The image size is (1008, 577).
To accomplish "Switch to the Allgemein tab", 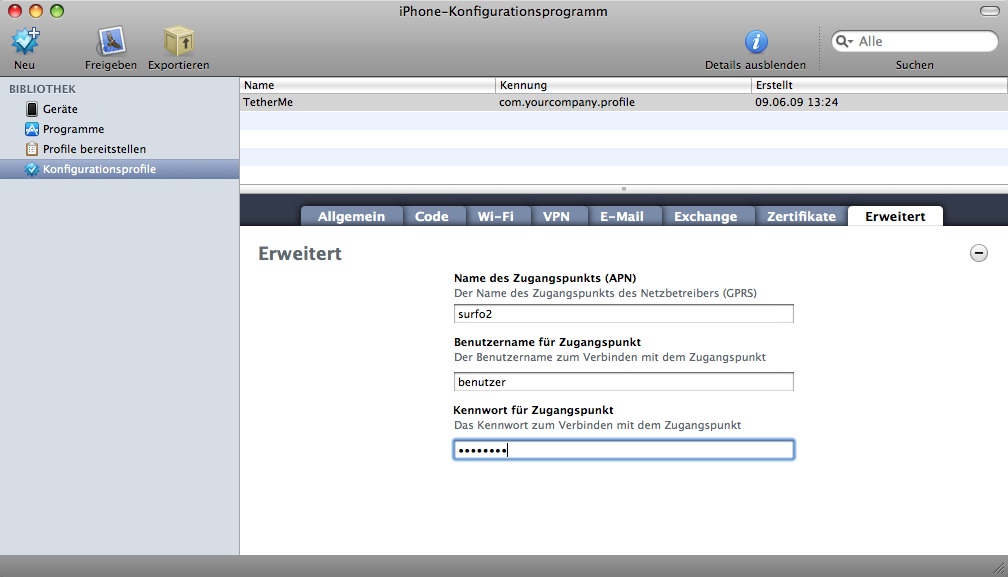I will pos(351,216).
